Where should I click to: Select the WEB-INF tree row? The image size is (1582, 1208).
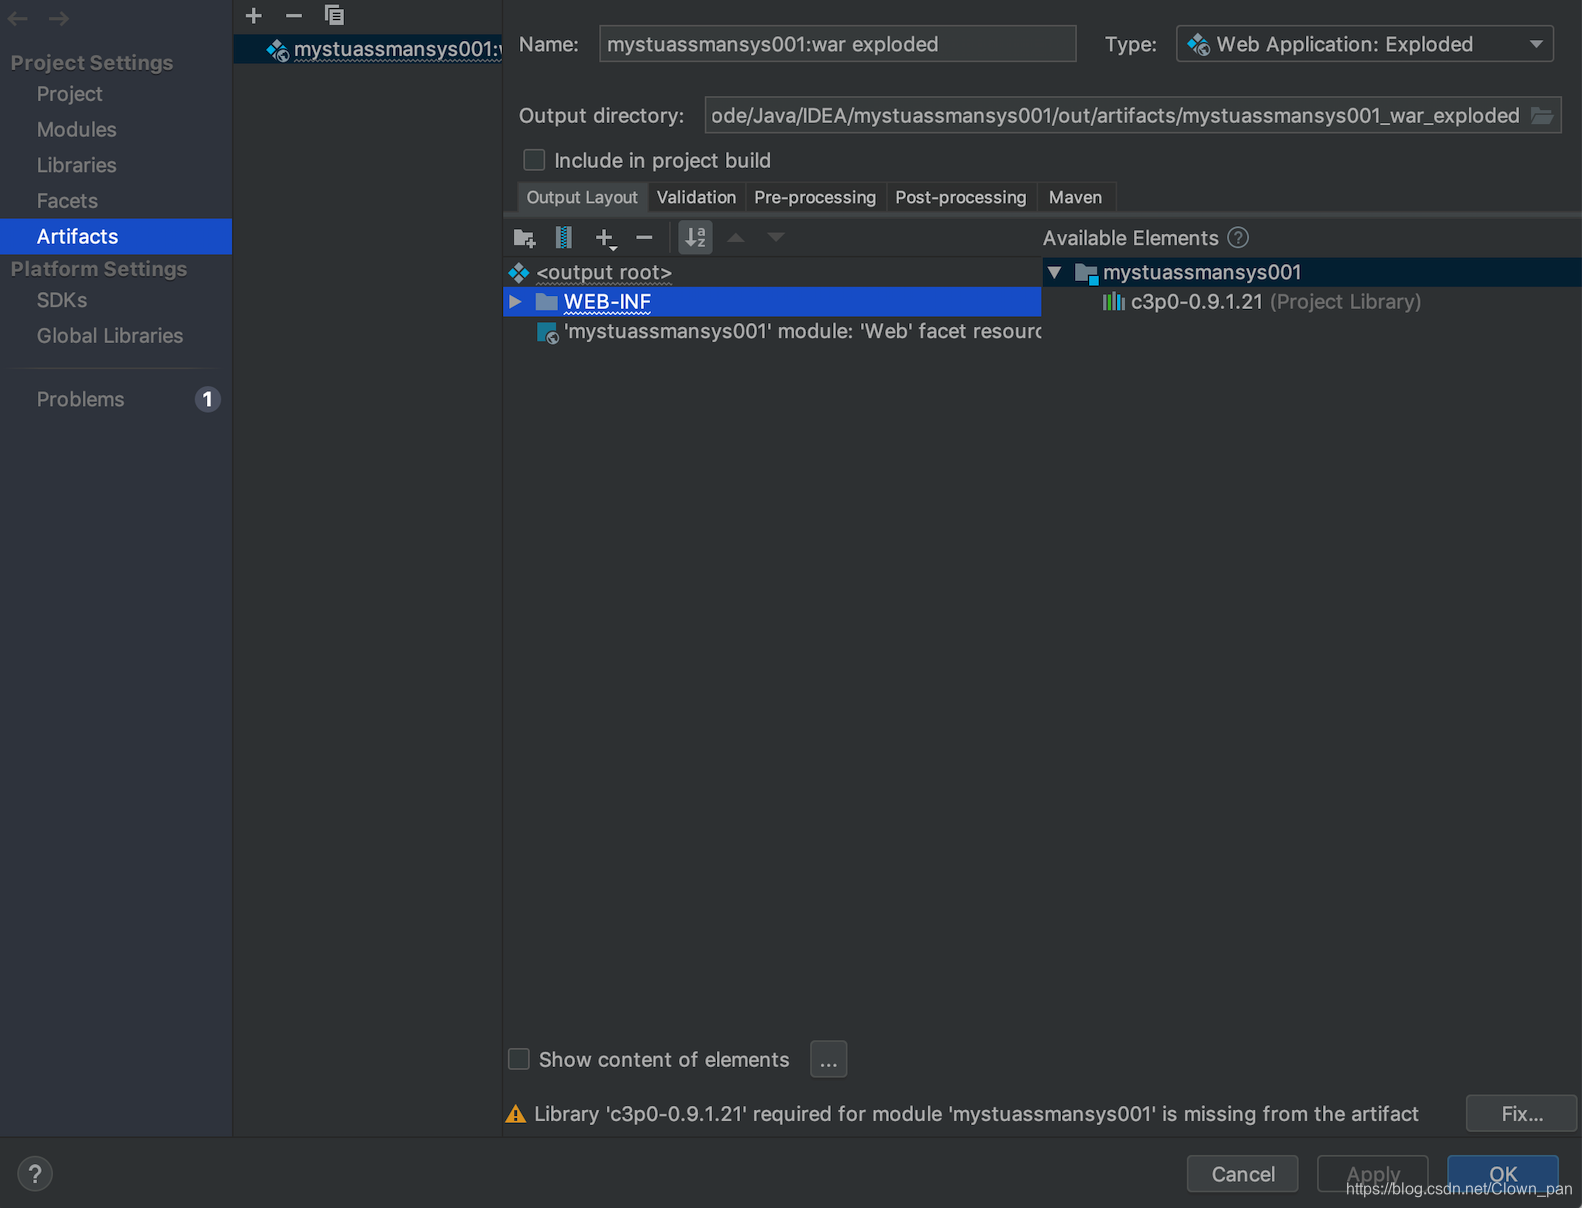[772, 302]
